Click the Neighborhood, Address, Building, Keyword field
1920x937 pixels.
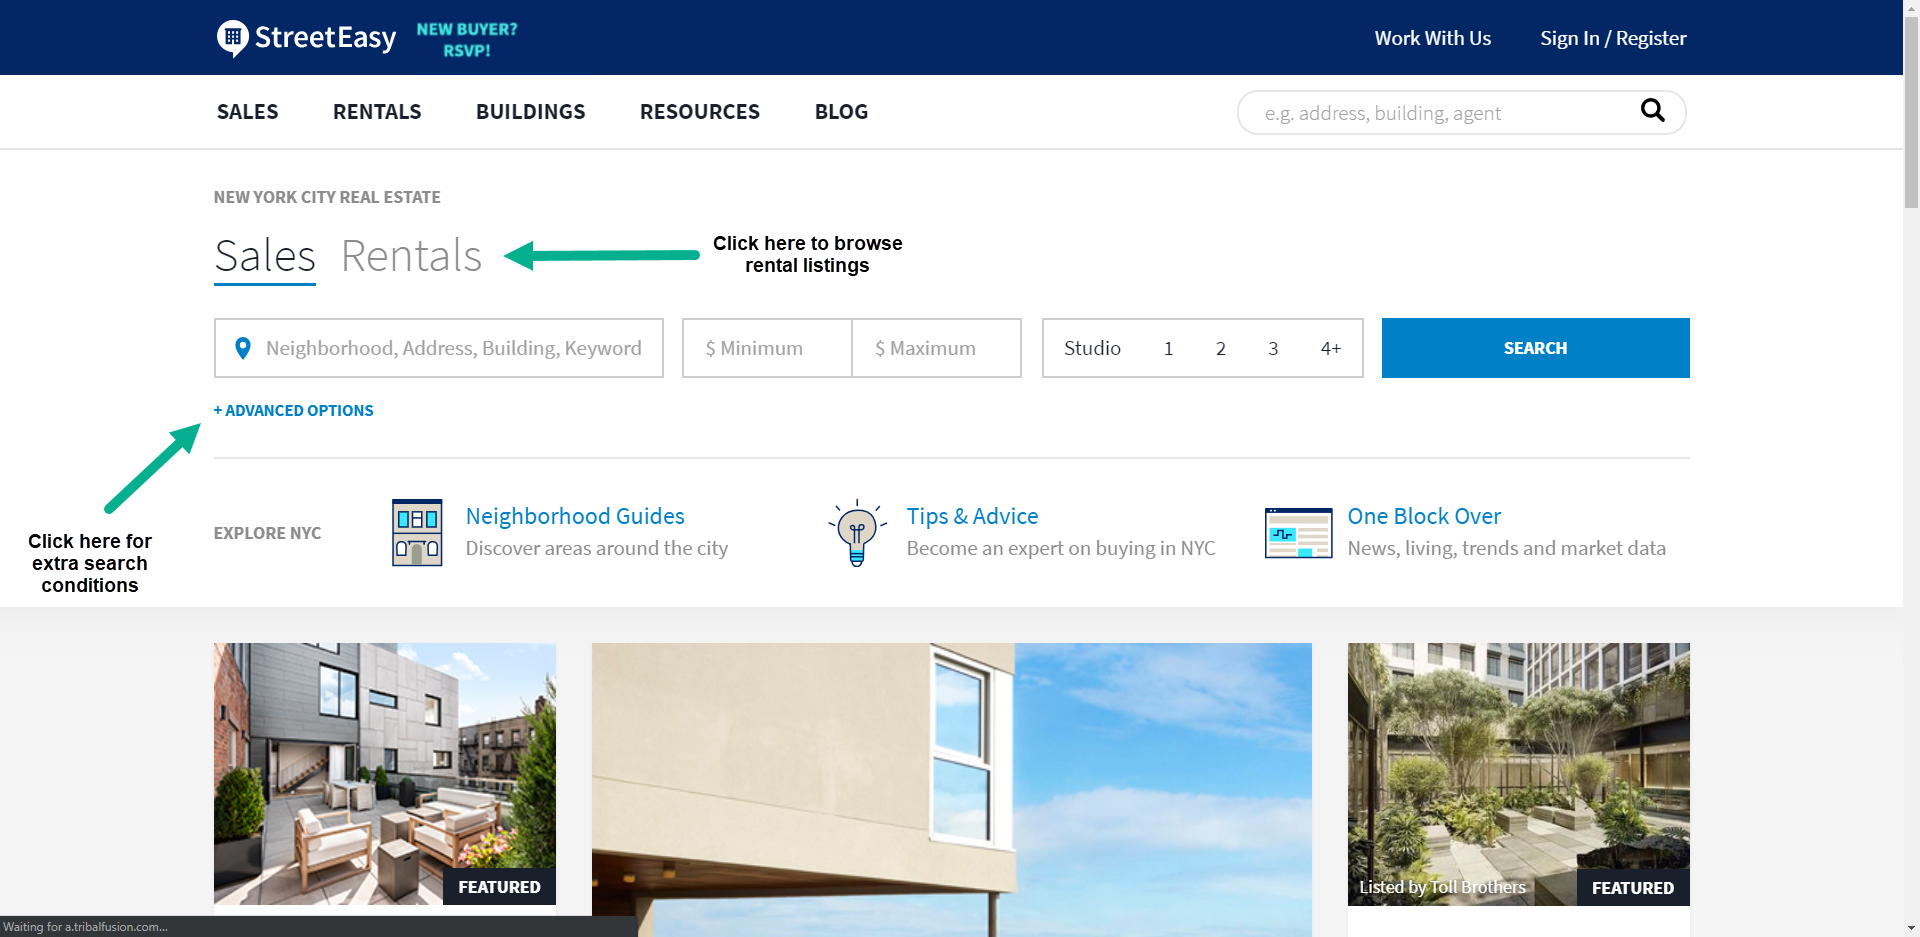(439, 348)
